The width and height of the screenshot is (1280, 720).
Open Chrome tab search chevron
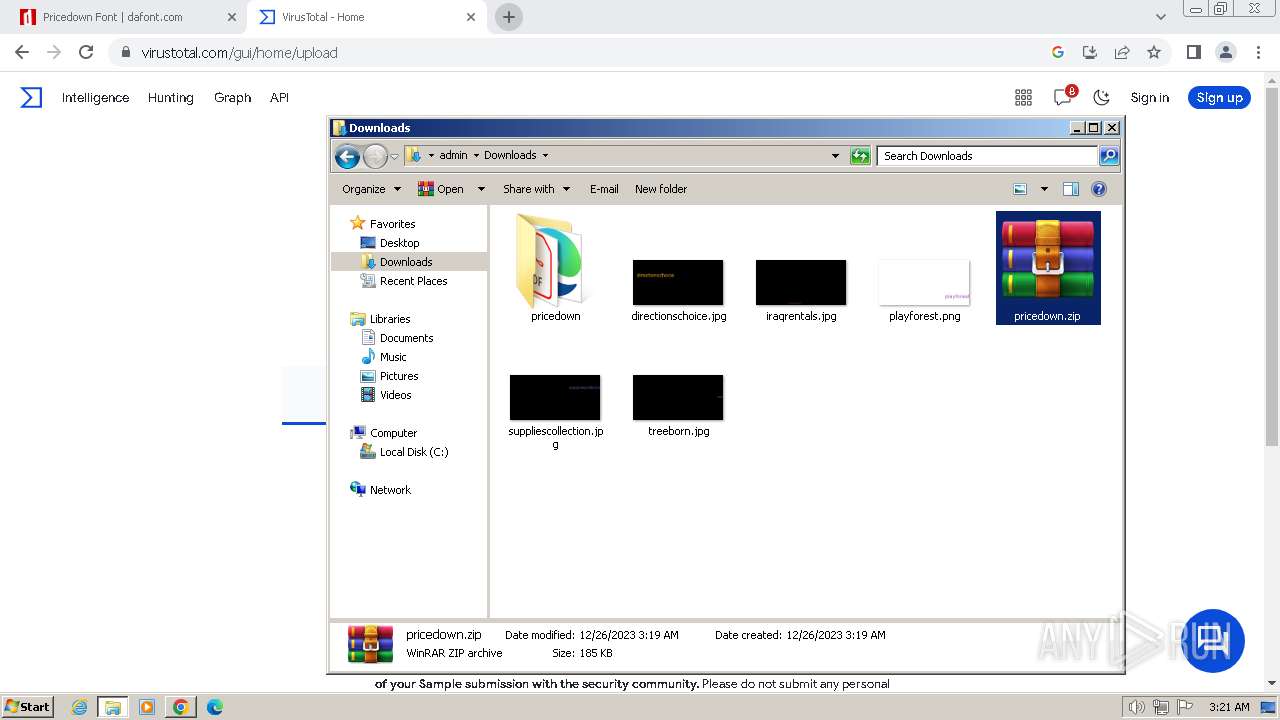1160,17
